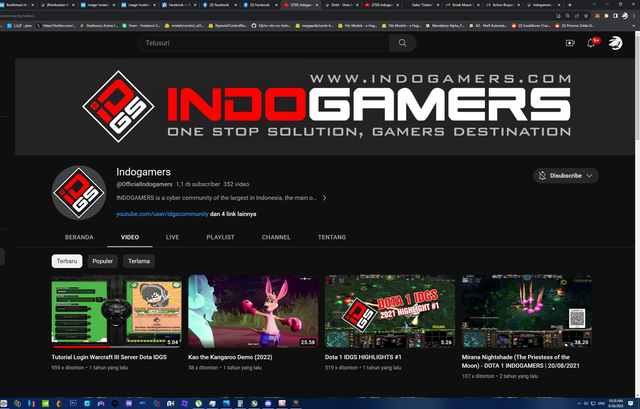The image size is (640, 409).
Task: Select the Terlama filter chip
Action: pyautogui.click(x=139, y=261)
